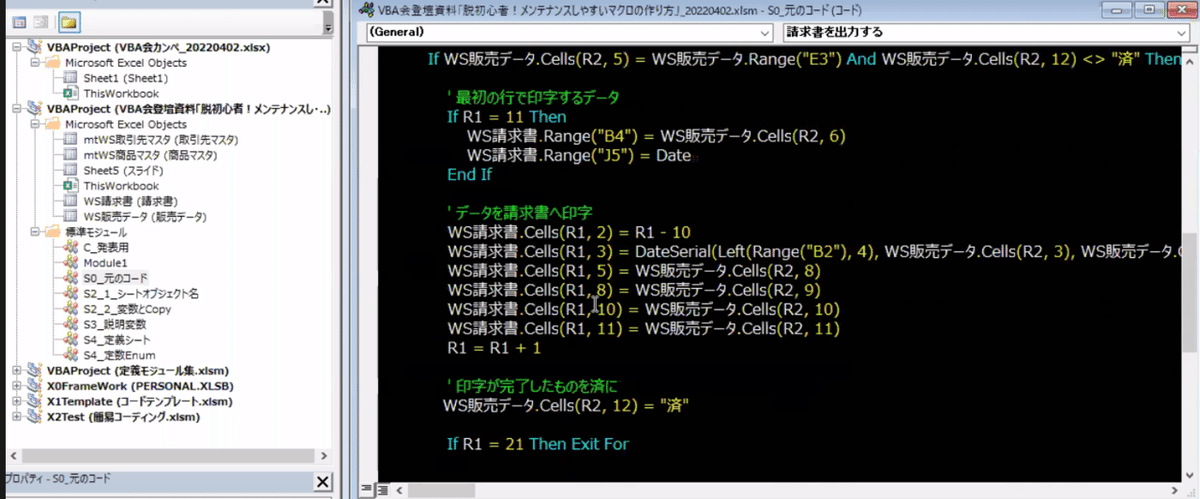Select the S2_2_変数とCopy module
This screenshot has height=499, width=1200.
click(128, 309)
